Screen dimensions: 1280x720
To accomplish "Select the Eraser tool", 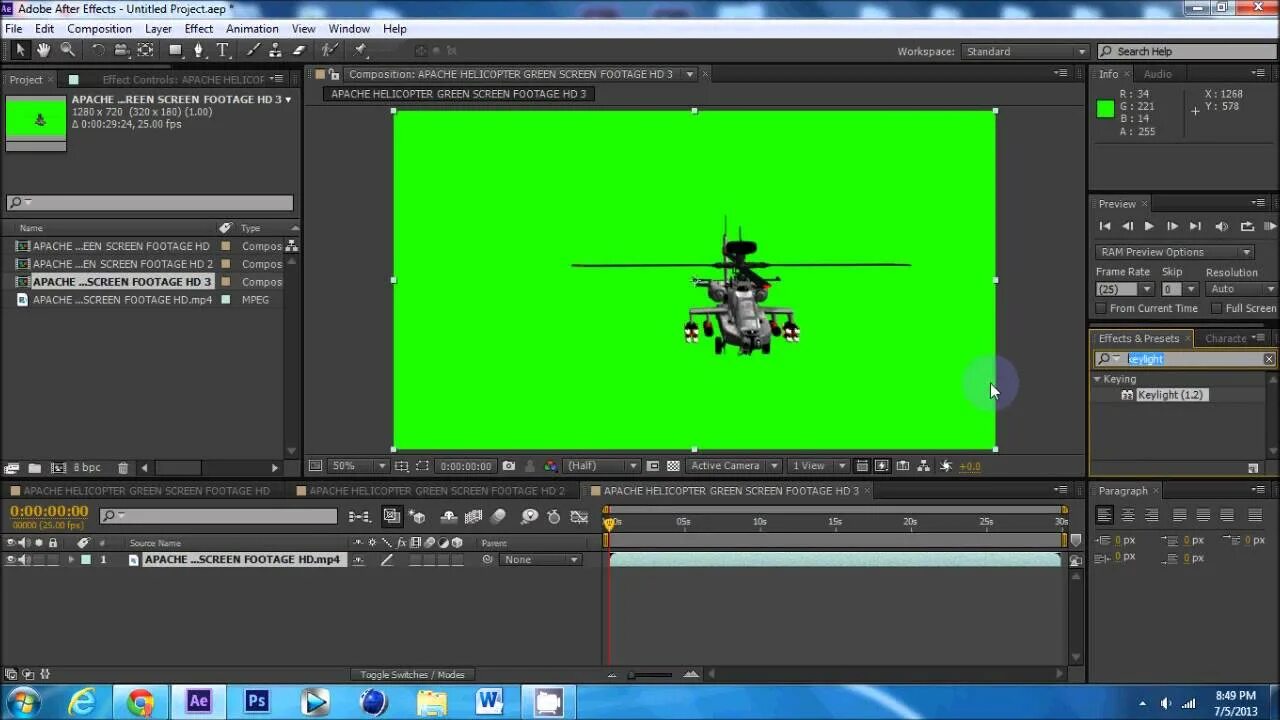I will tap(298, 50).
